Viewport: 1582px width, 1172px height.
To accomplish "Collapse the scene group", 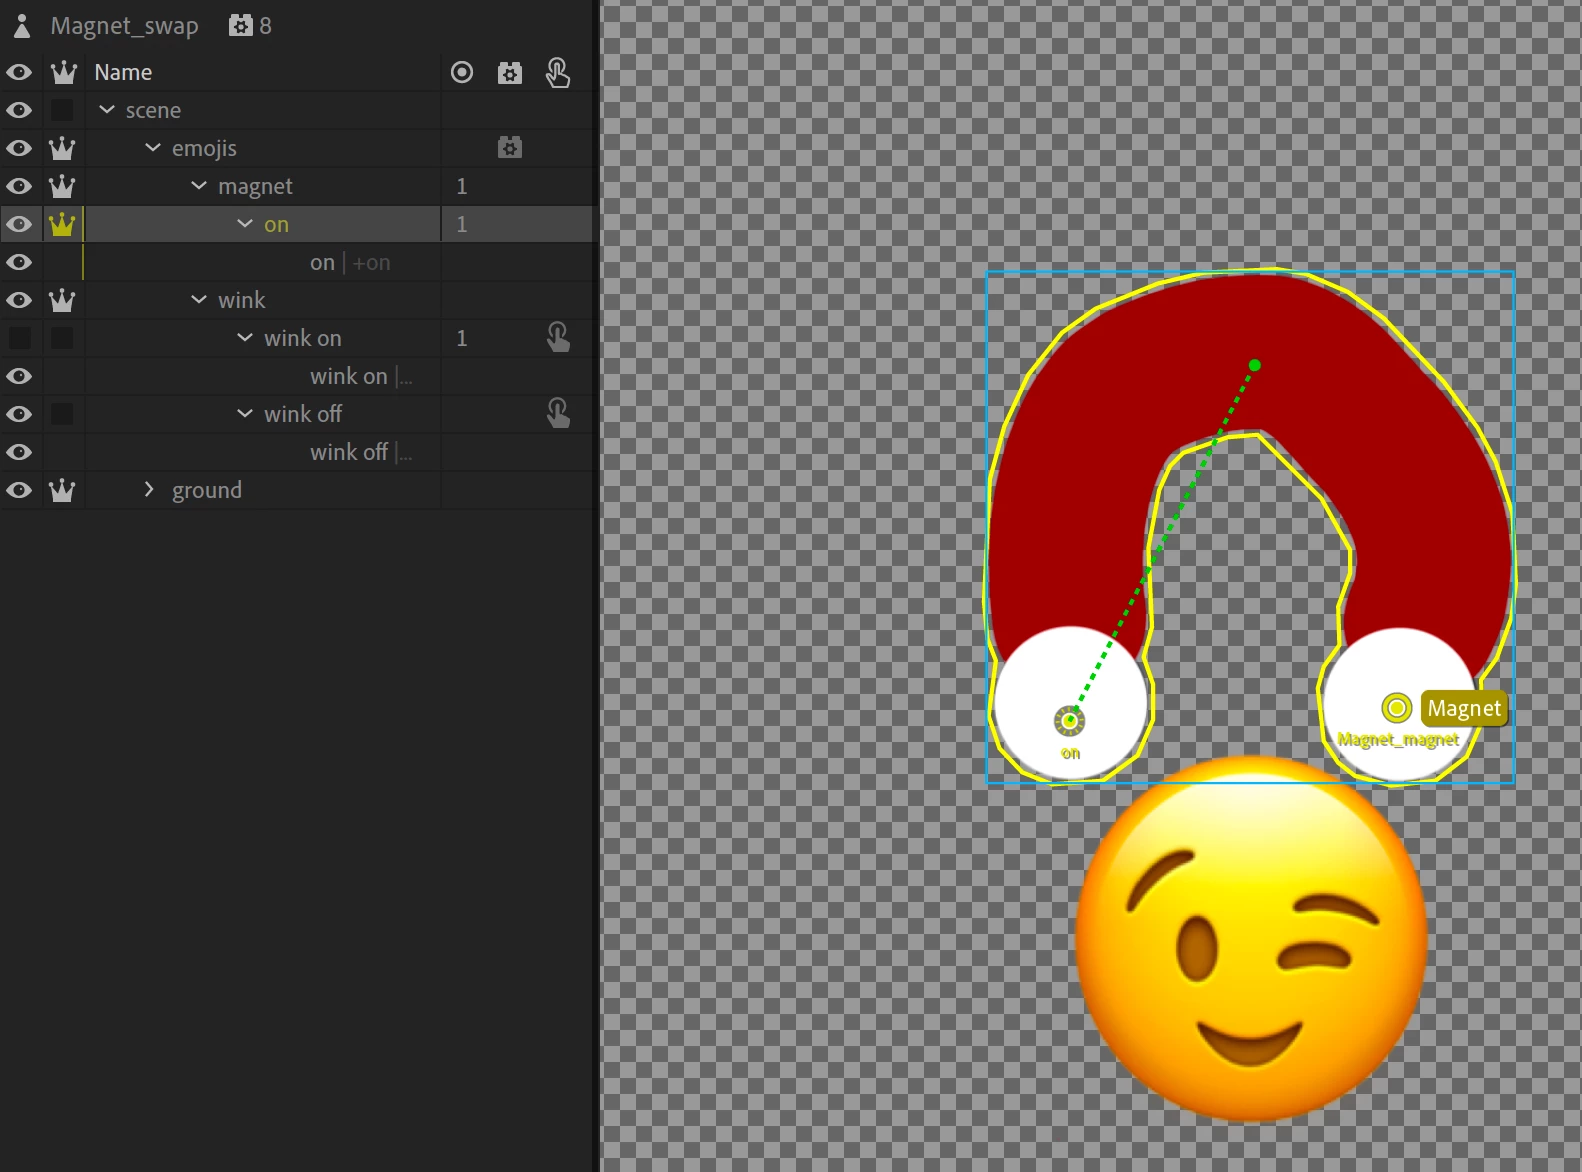I will (x=107, y=110).
